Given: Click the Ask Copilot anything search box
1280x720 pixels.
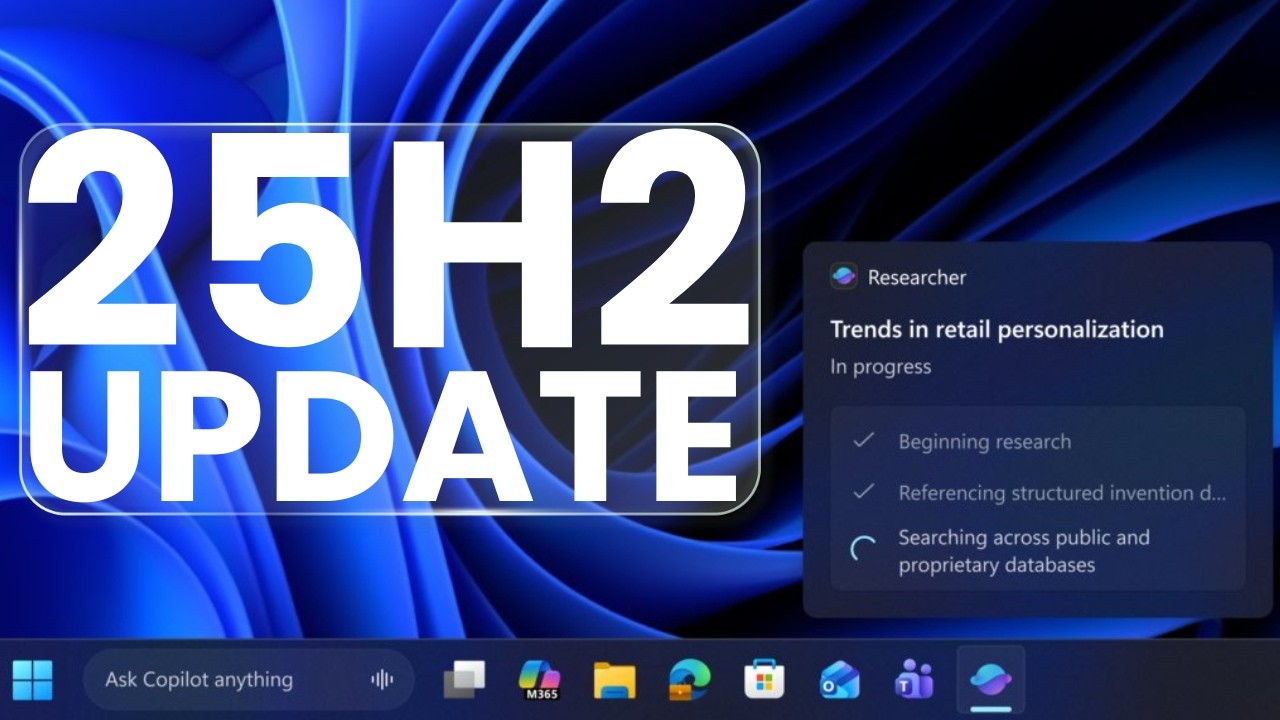Looking at the screenshot, I should pyautogui.click(x=248, y=680).
